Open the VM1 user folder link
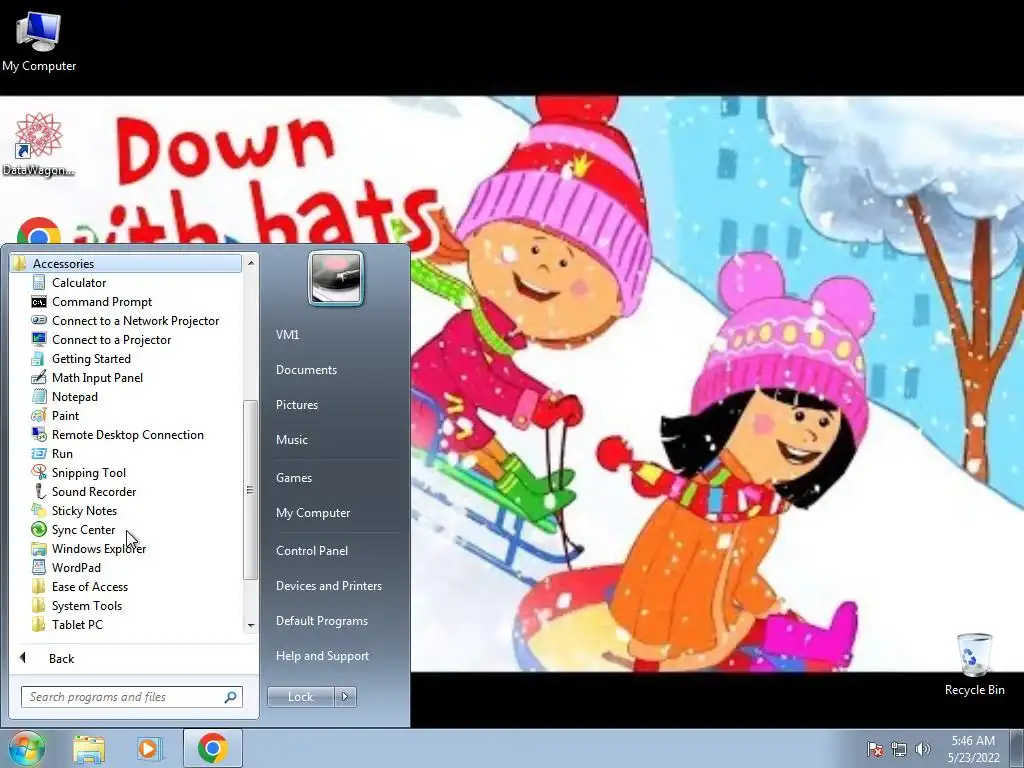 pyautogui.click(x=287, y=334)
